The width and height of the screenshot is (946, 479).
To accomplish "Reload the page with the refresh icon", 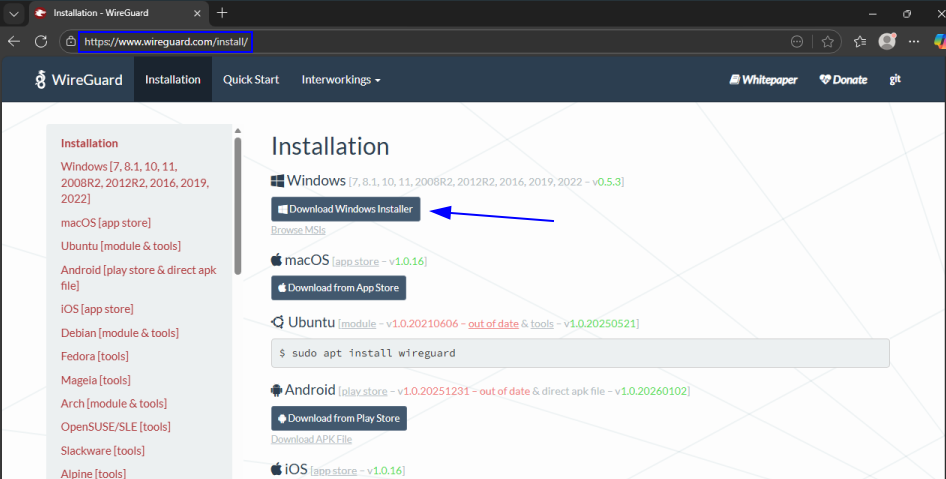I will tap(41, 42).
